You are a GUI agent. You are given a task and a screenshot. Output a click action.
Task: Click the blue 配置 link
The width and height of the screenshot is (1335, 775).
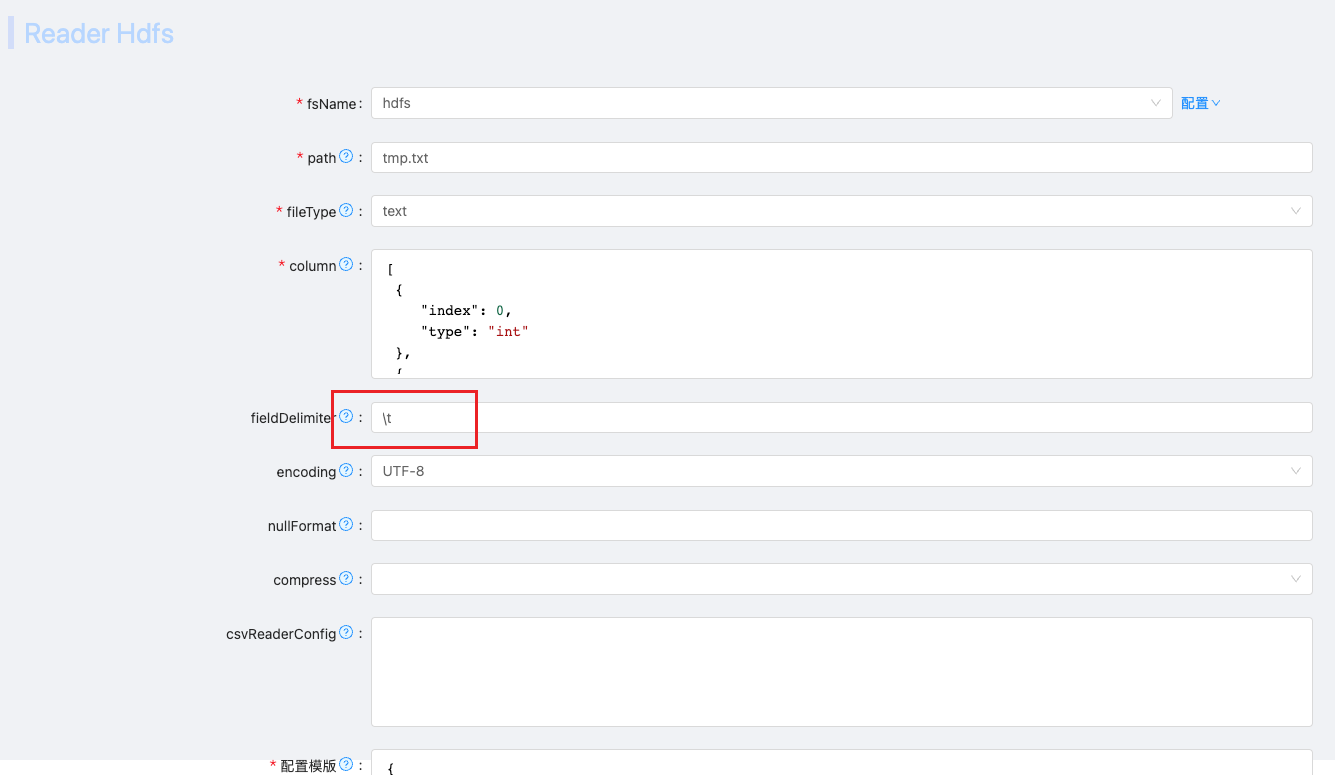(1193, 102)
